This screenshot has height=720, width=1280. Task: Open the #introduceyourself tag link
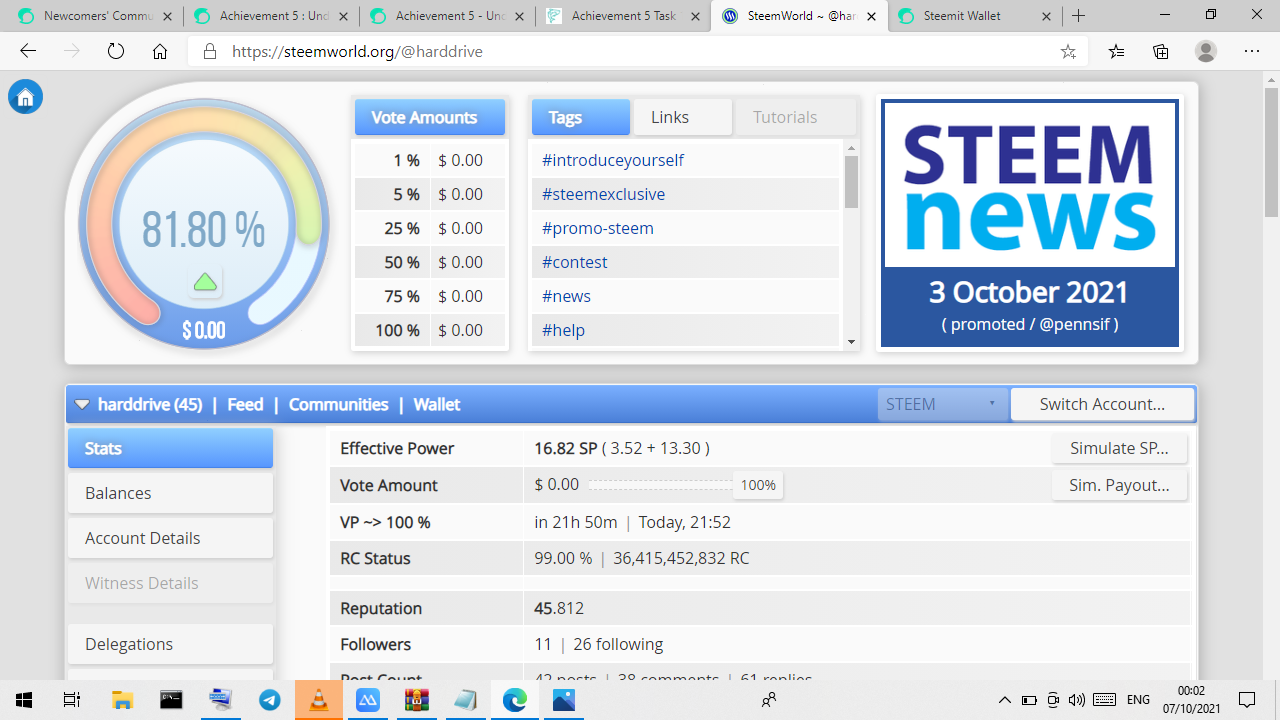click(613, 160)
